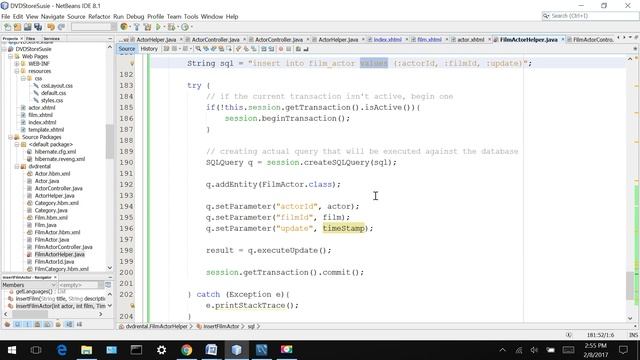Switch to the Files panel tab

pos(30,38)
